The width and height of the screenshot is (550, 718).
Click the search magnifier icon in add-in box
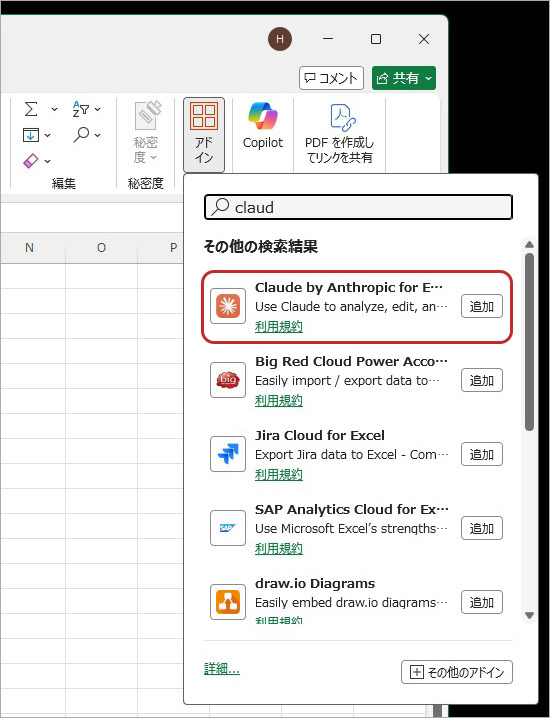click(x=221, y=207)
